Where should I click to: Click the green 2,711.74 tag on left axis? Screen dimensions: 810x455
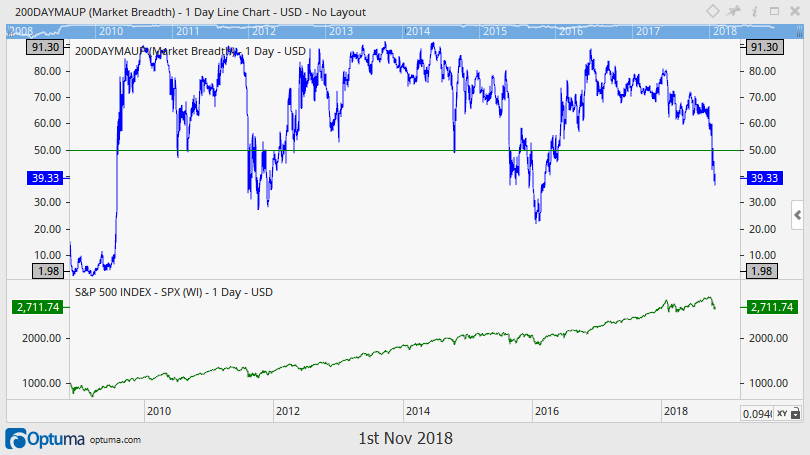(x=38, y=307)
